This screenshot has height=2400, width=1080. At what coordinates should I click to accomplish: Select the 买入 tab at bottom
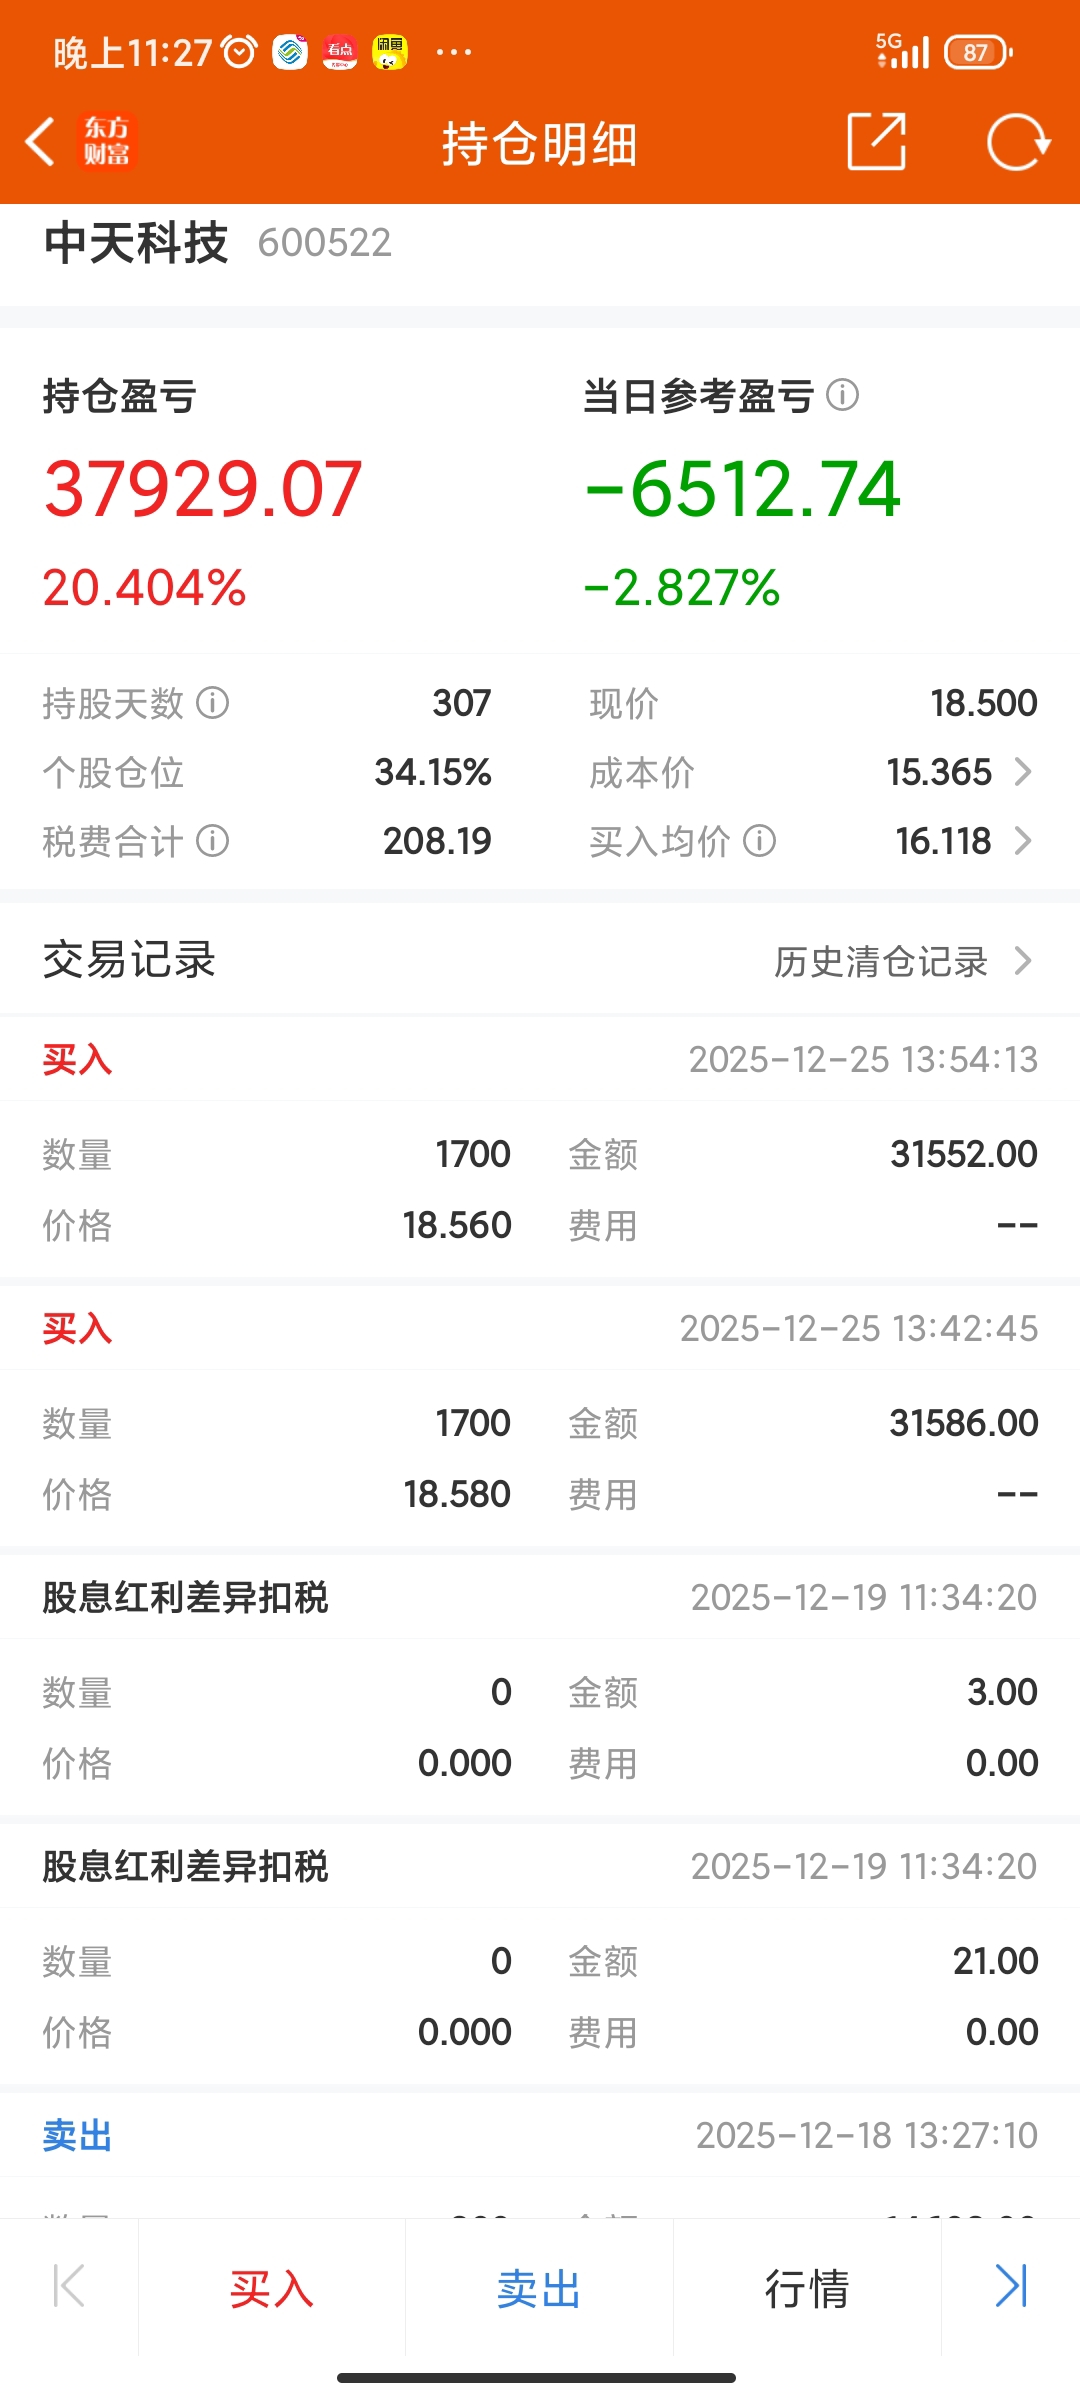tap(271, 2288)
